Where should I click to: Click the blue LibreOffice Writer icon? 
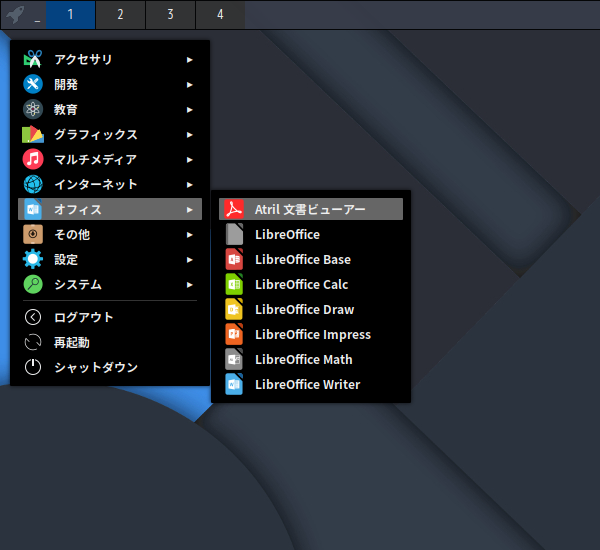[x=234, y=384]
